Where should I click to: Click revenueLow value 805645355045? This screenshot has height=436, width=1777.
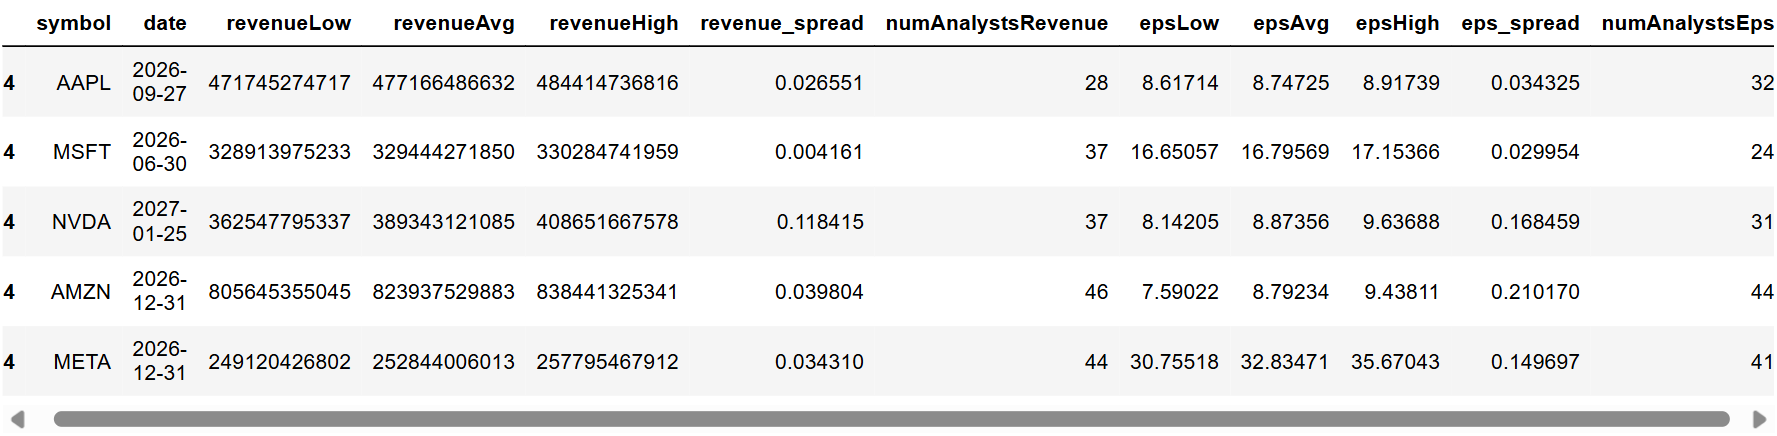pos(280,292)
